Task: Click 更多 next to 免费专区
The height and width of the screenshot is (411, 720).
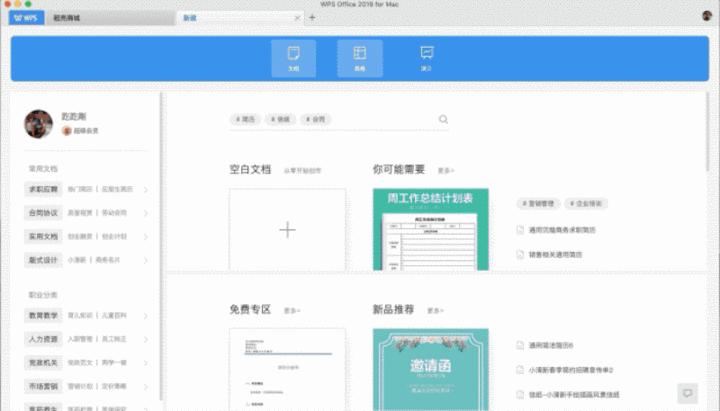Action: (x=292, y=311)
